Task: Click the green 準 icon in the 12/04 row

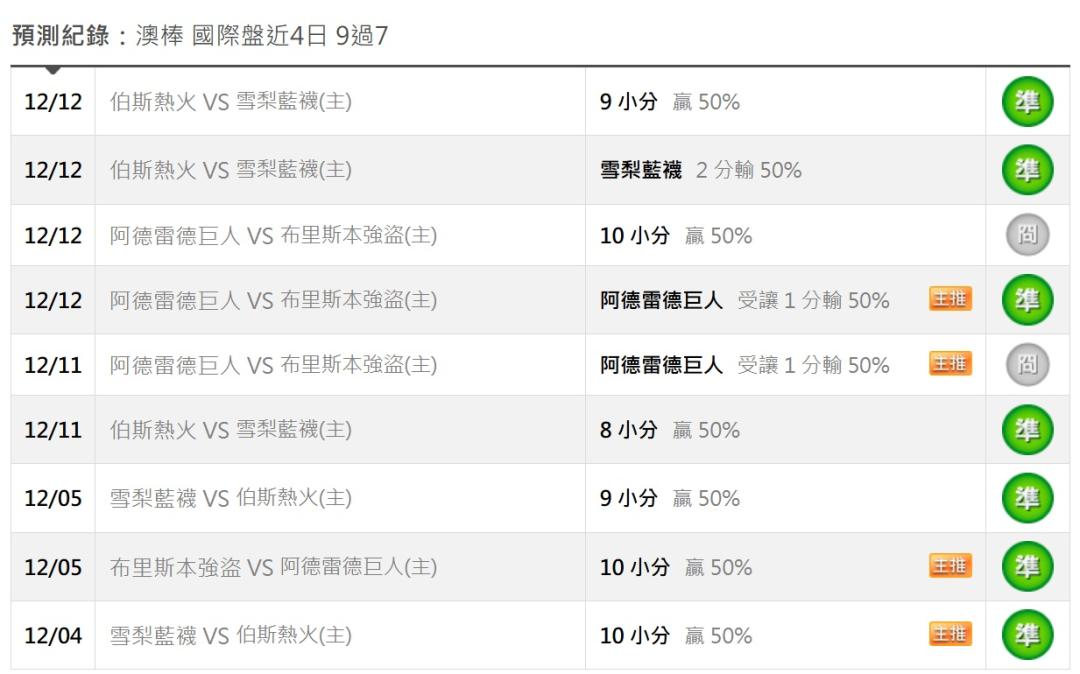Action: [x=1028, y=635]
